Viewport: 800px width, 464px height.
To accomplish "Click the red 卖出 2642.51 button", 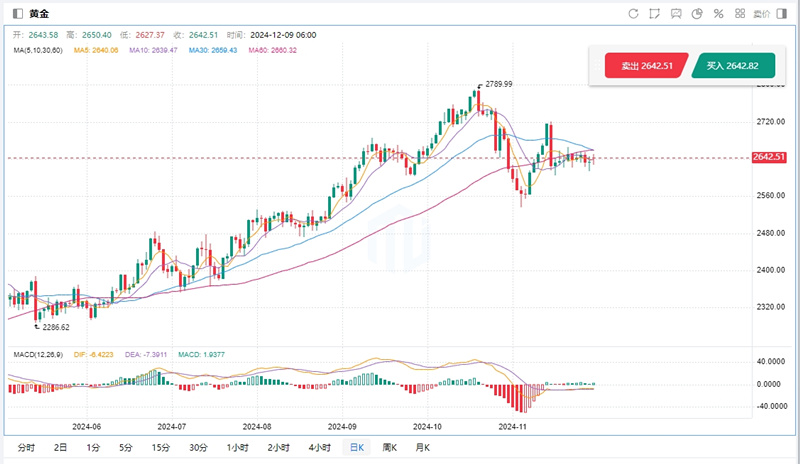I will click(645, 66).
